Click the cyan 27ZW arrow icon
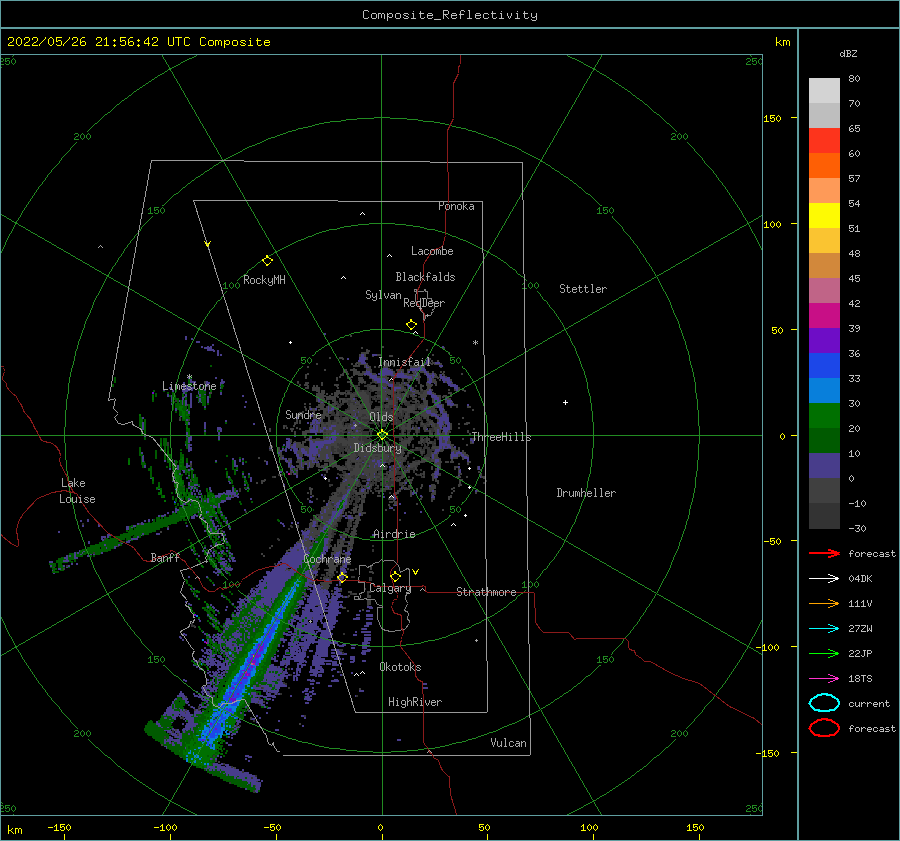Viewport: 900px width, 841px height. (824, 629)
